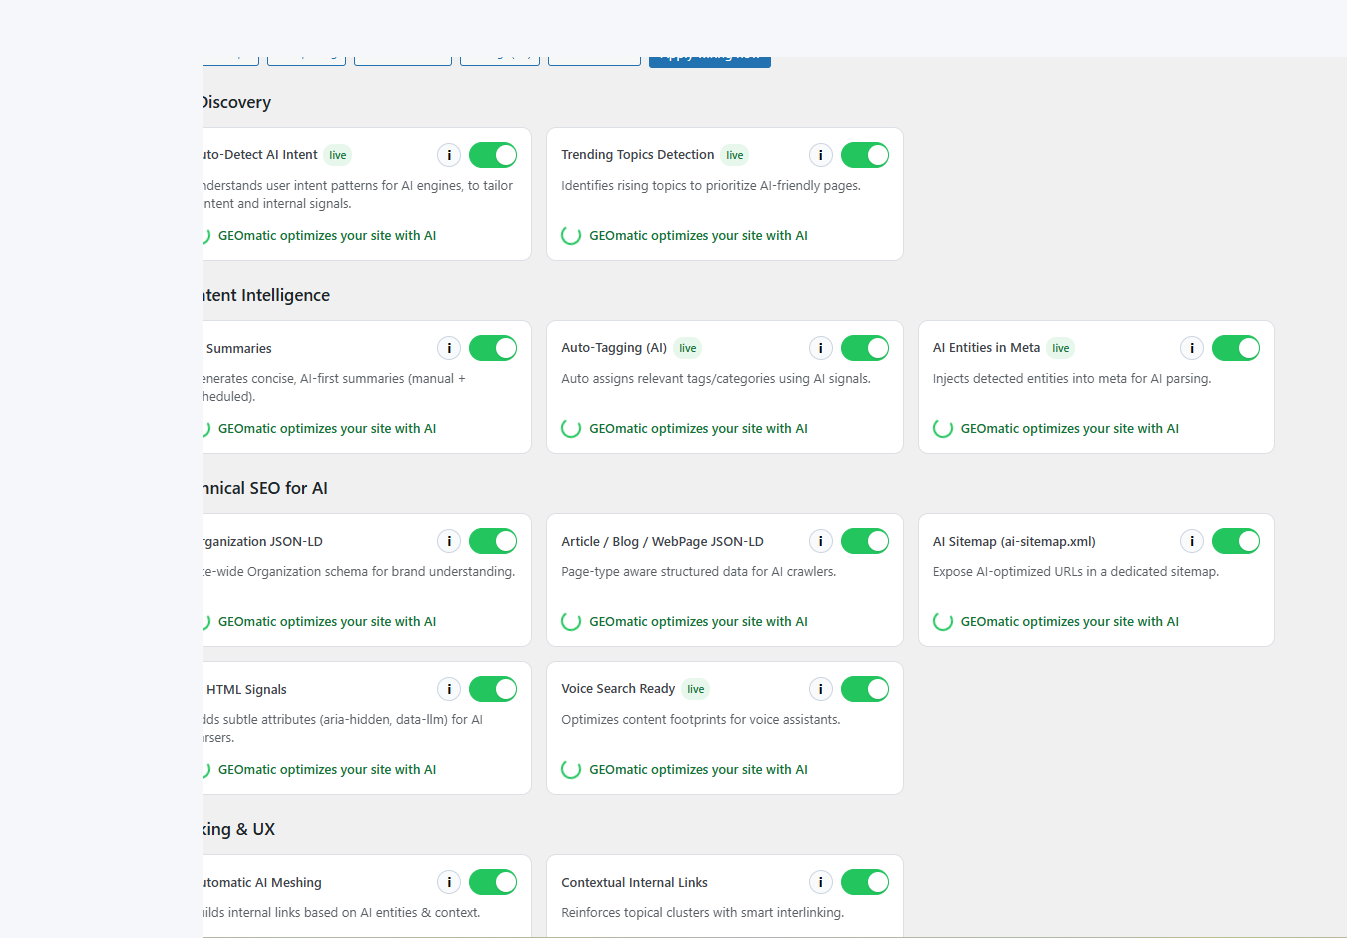Click 'Reinforces topical clusters' description
Image resolution: width=1347 pixels, height=938 pixels.
[x=703, y=913]
